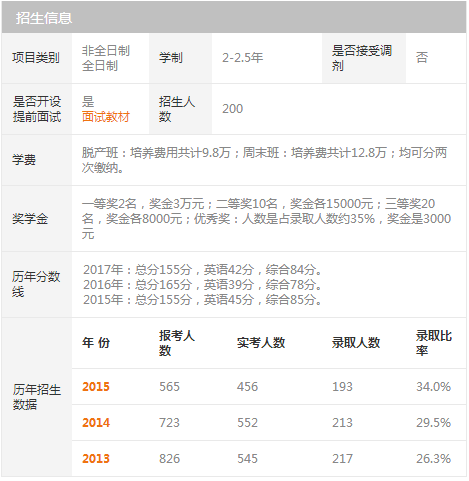
Task: Click the 非全日制 全日制 value cell
Action: point(110,58)
